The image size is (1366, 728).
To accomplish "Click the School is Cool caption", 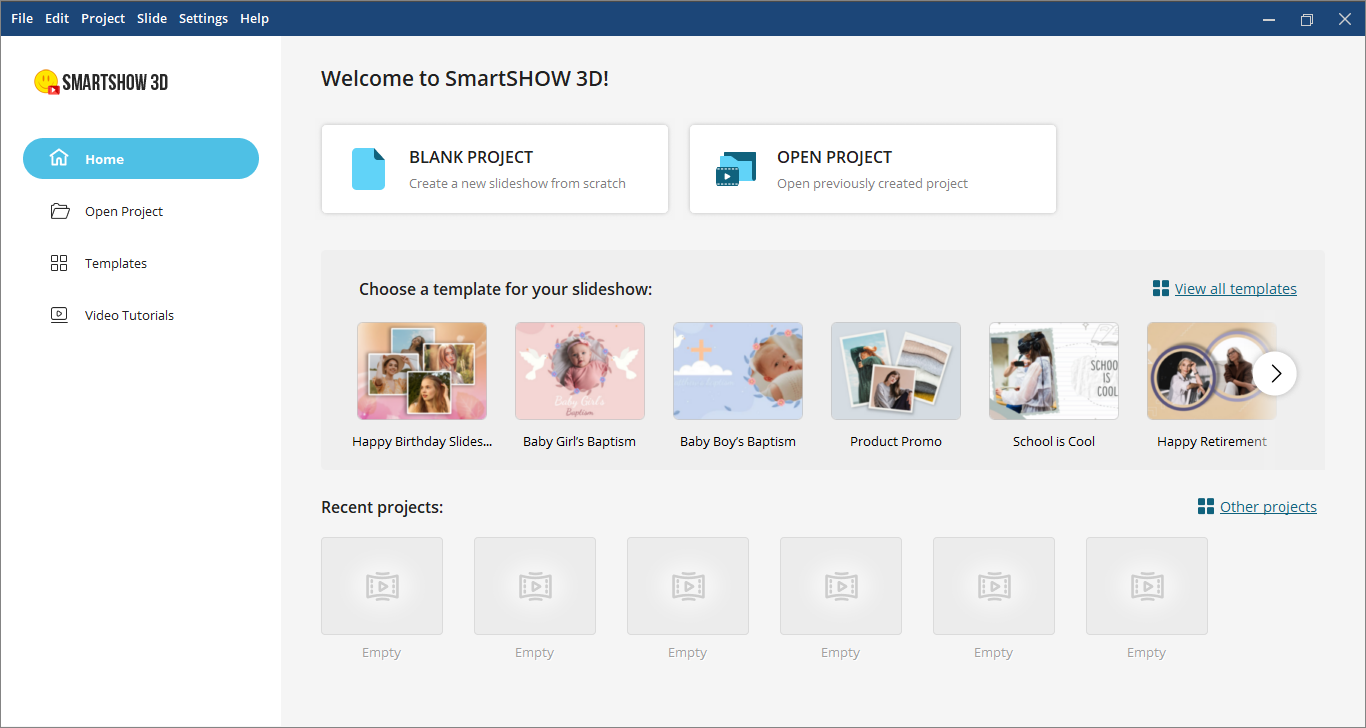I will tap(1054, 441).
